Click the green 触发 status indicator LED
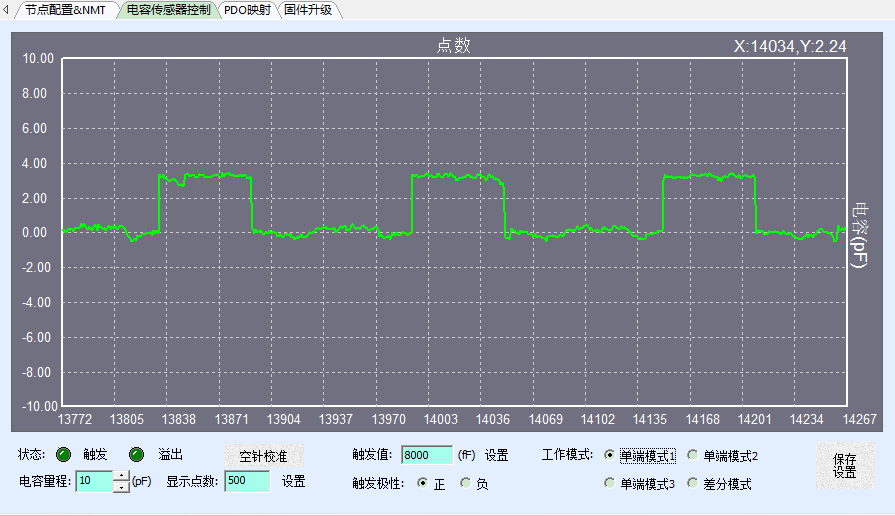Screen dimensions: 895x516 tap(64, 454)
